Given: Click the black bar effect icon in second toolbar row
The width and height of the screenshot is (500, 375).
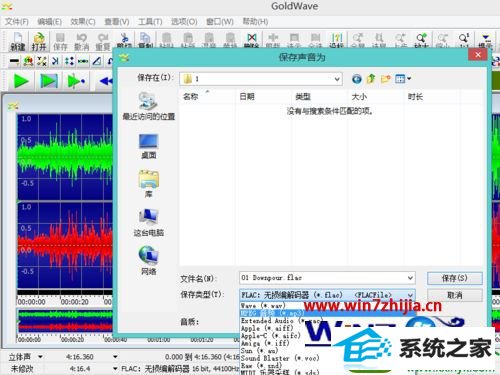Looking at the screenshot, I should tap(14, 61).
